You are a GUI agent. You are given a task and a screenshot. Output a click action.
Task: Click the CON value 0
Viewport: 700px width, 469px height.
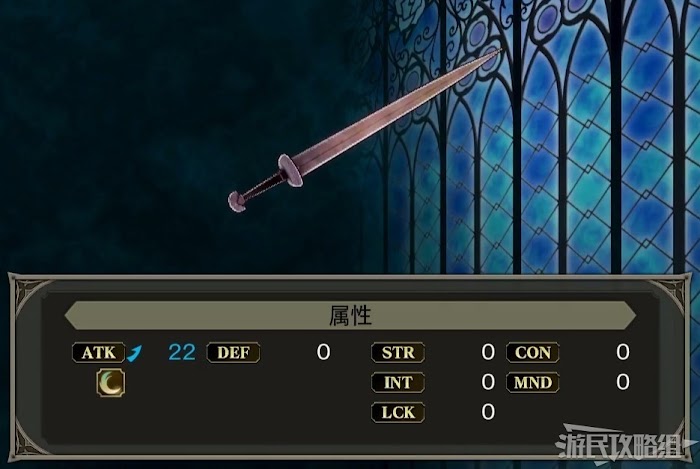click(623, 352)
